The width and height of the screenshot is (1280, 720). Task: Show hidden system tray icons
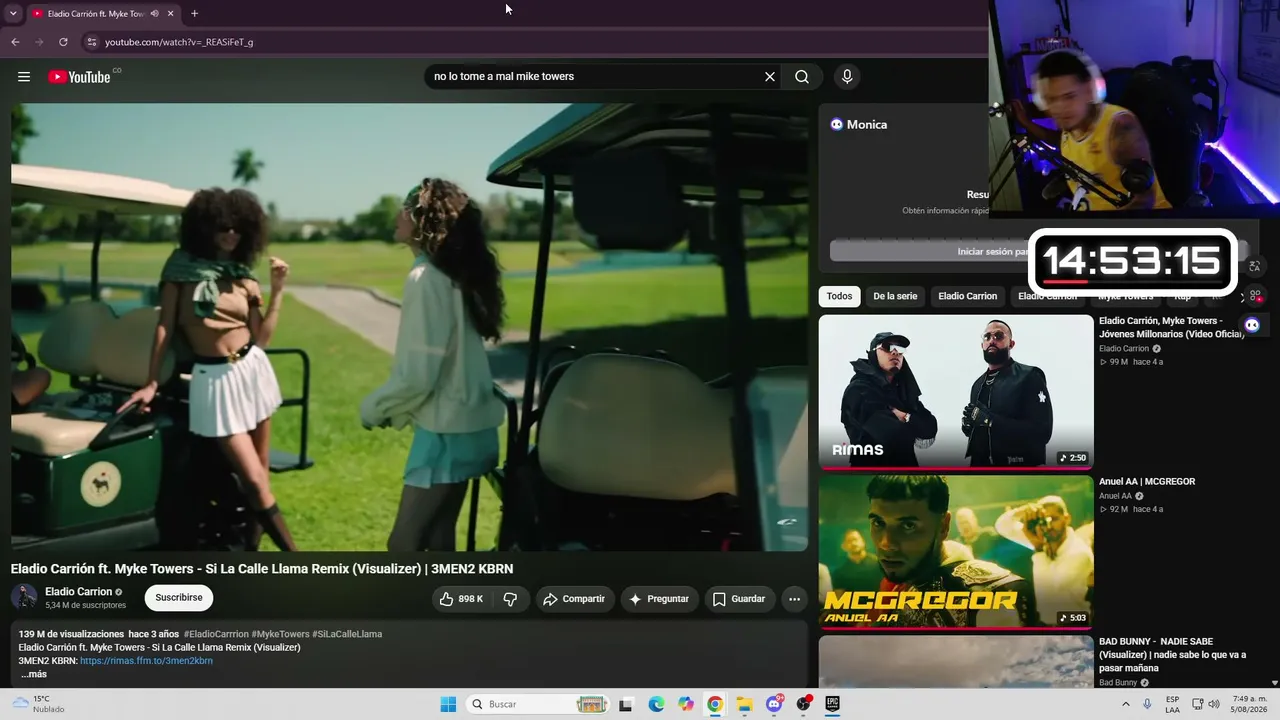(1126, 704)
